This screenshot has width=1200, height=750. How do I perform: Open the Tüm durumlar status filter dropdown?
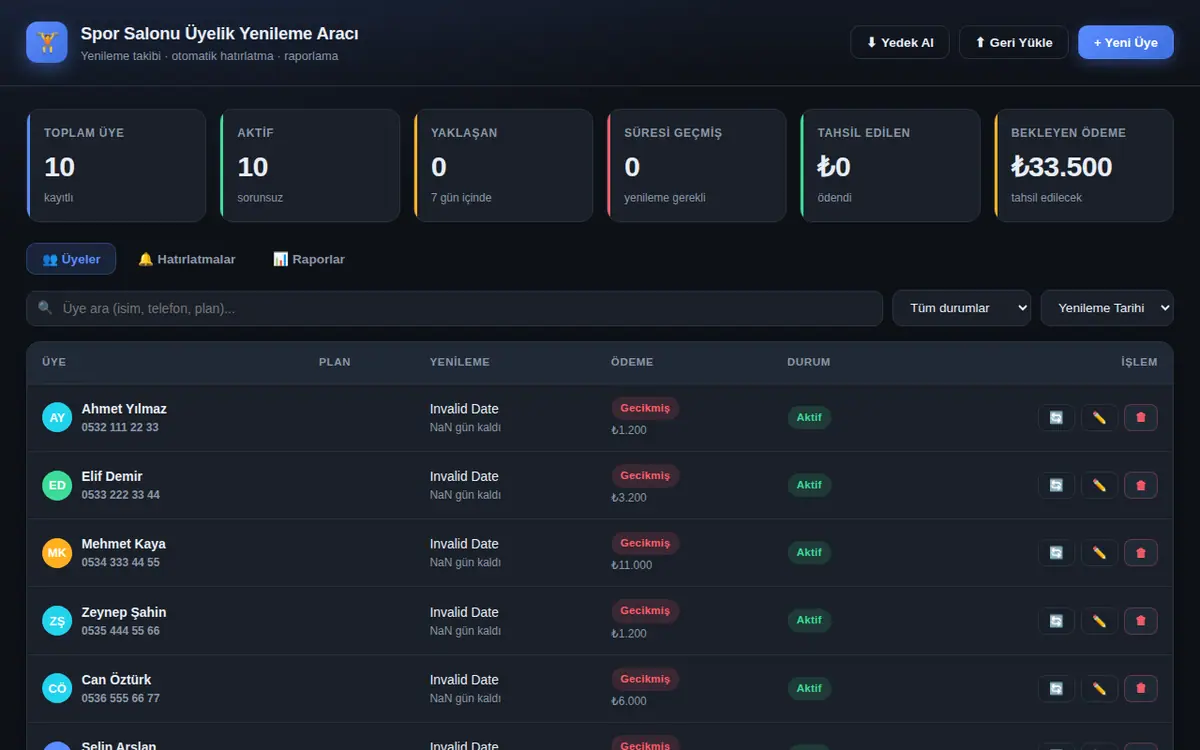(961, 308)
